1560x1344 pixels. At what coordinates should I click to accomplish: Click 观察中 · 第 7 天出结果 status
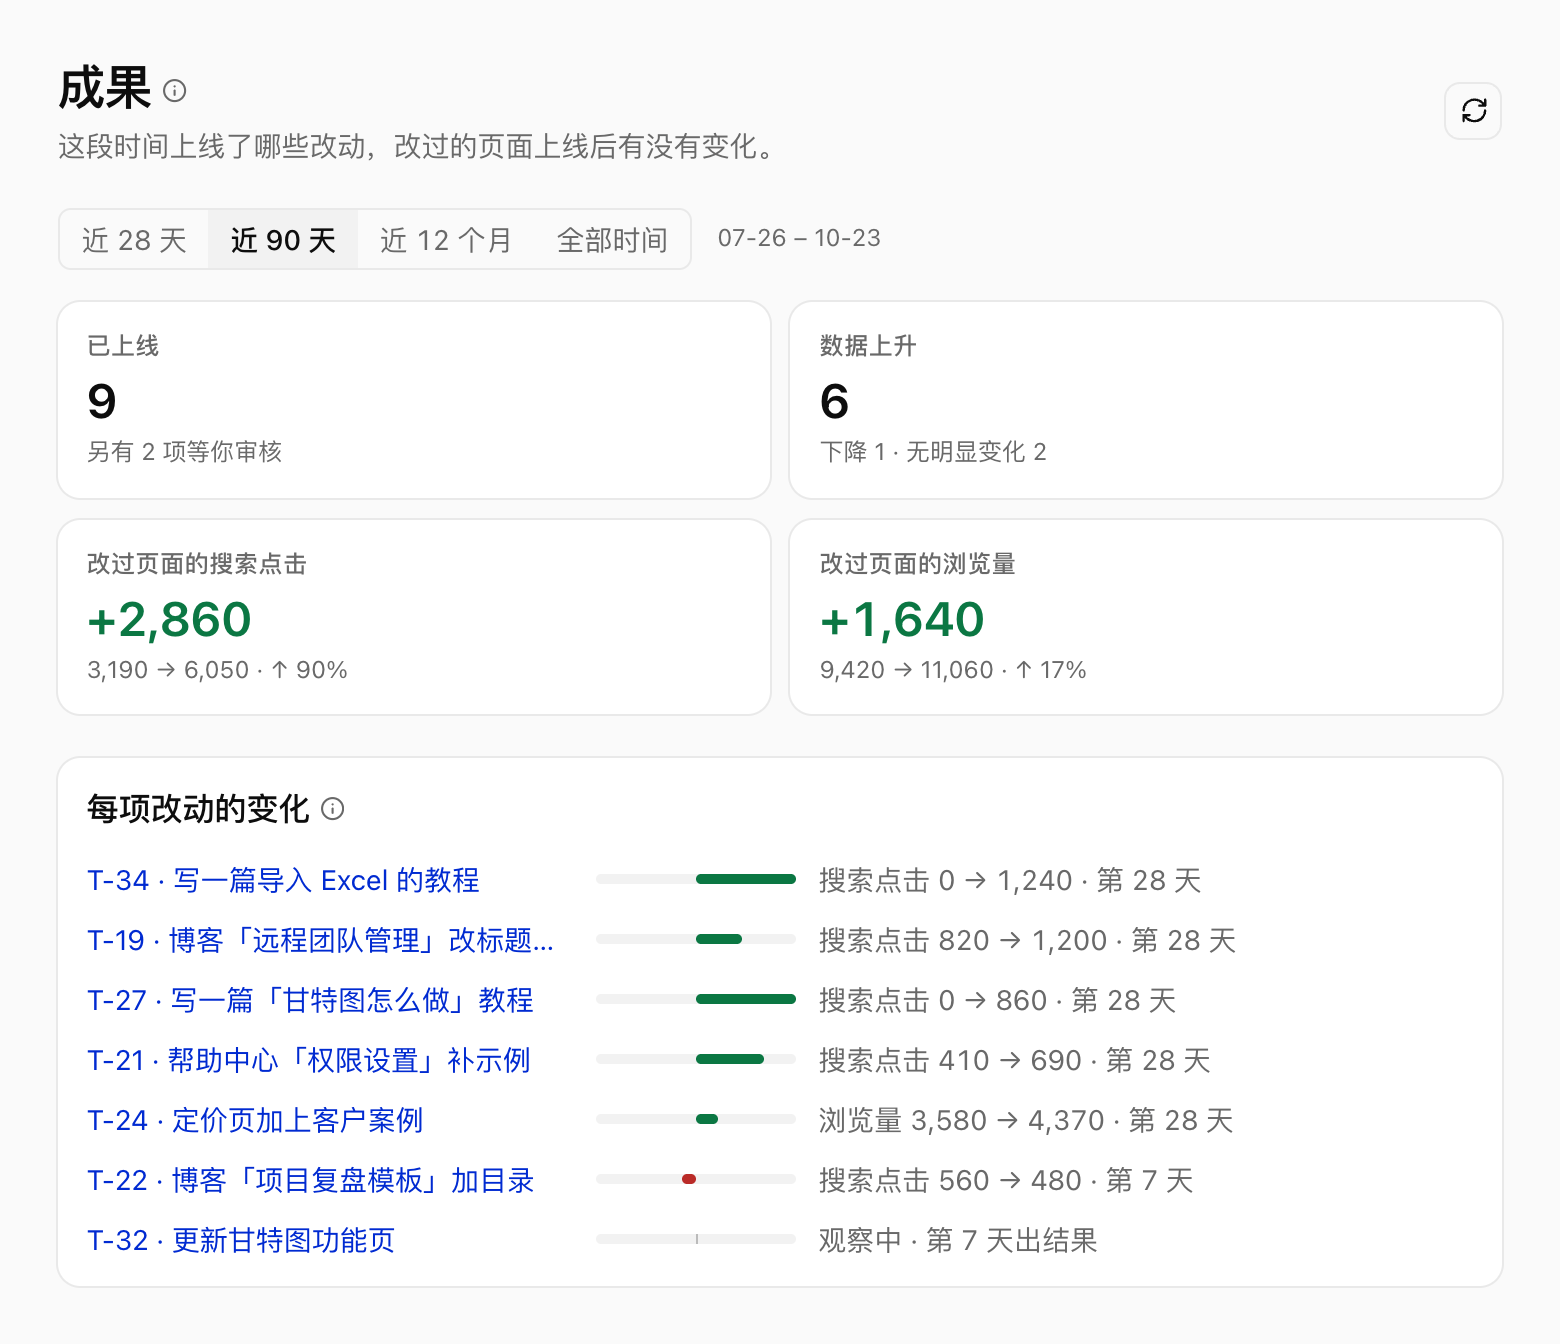tap(958, 1240)
